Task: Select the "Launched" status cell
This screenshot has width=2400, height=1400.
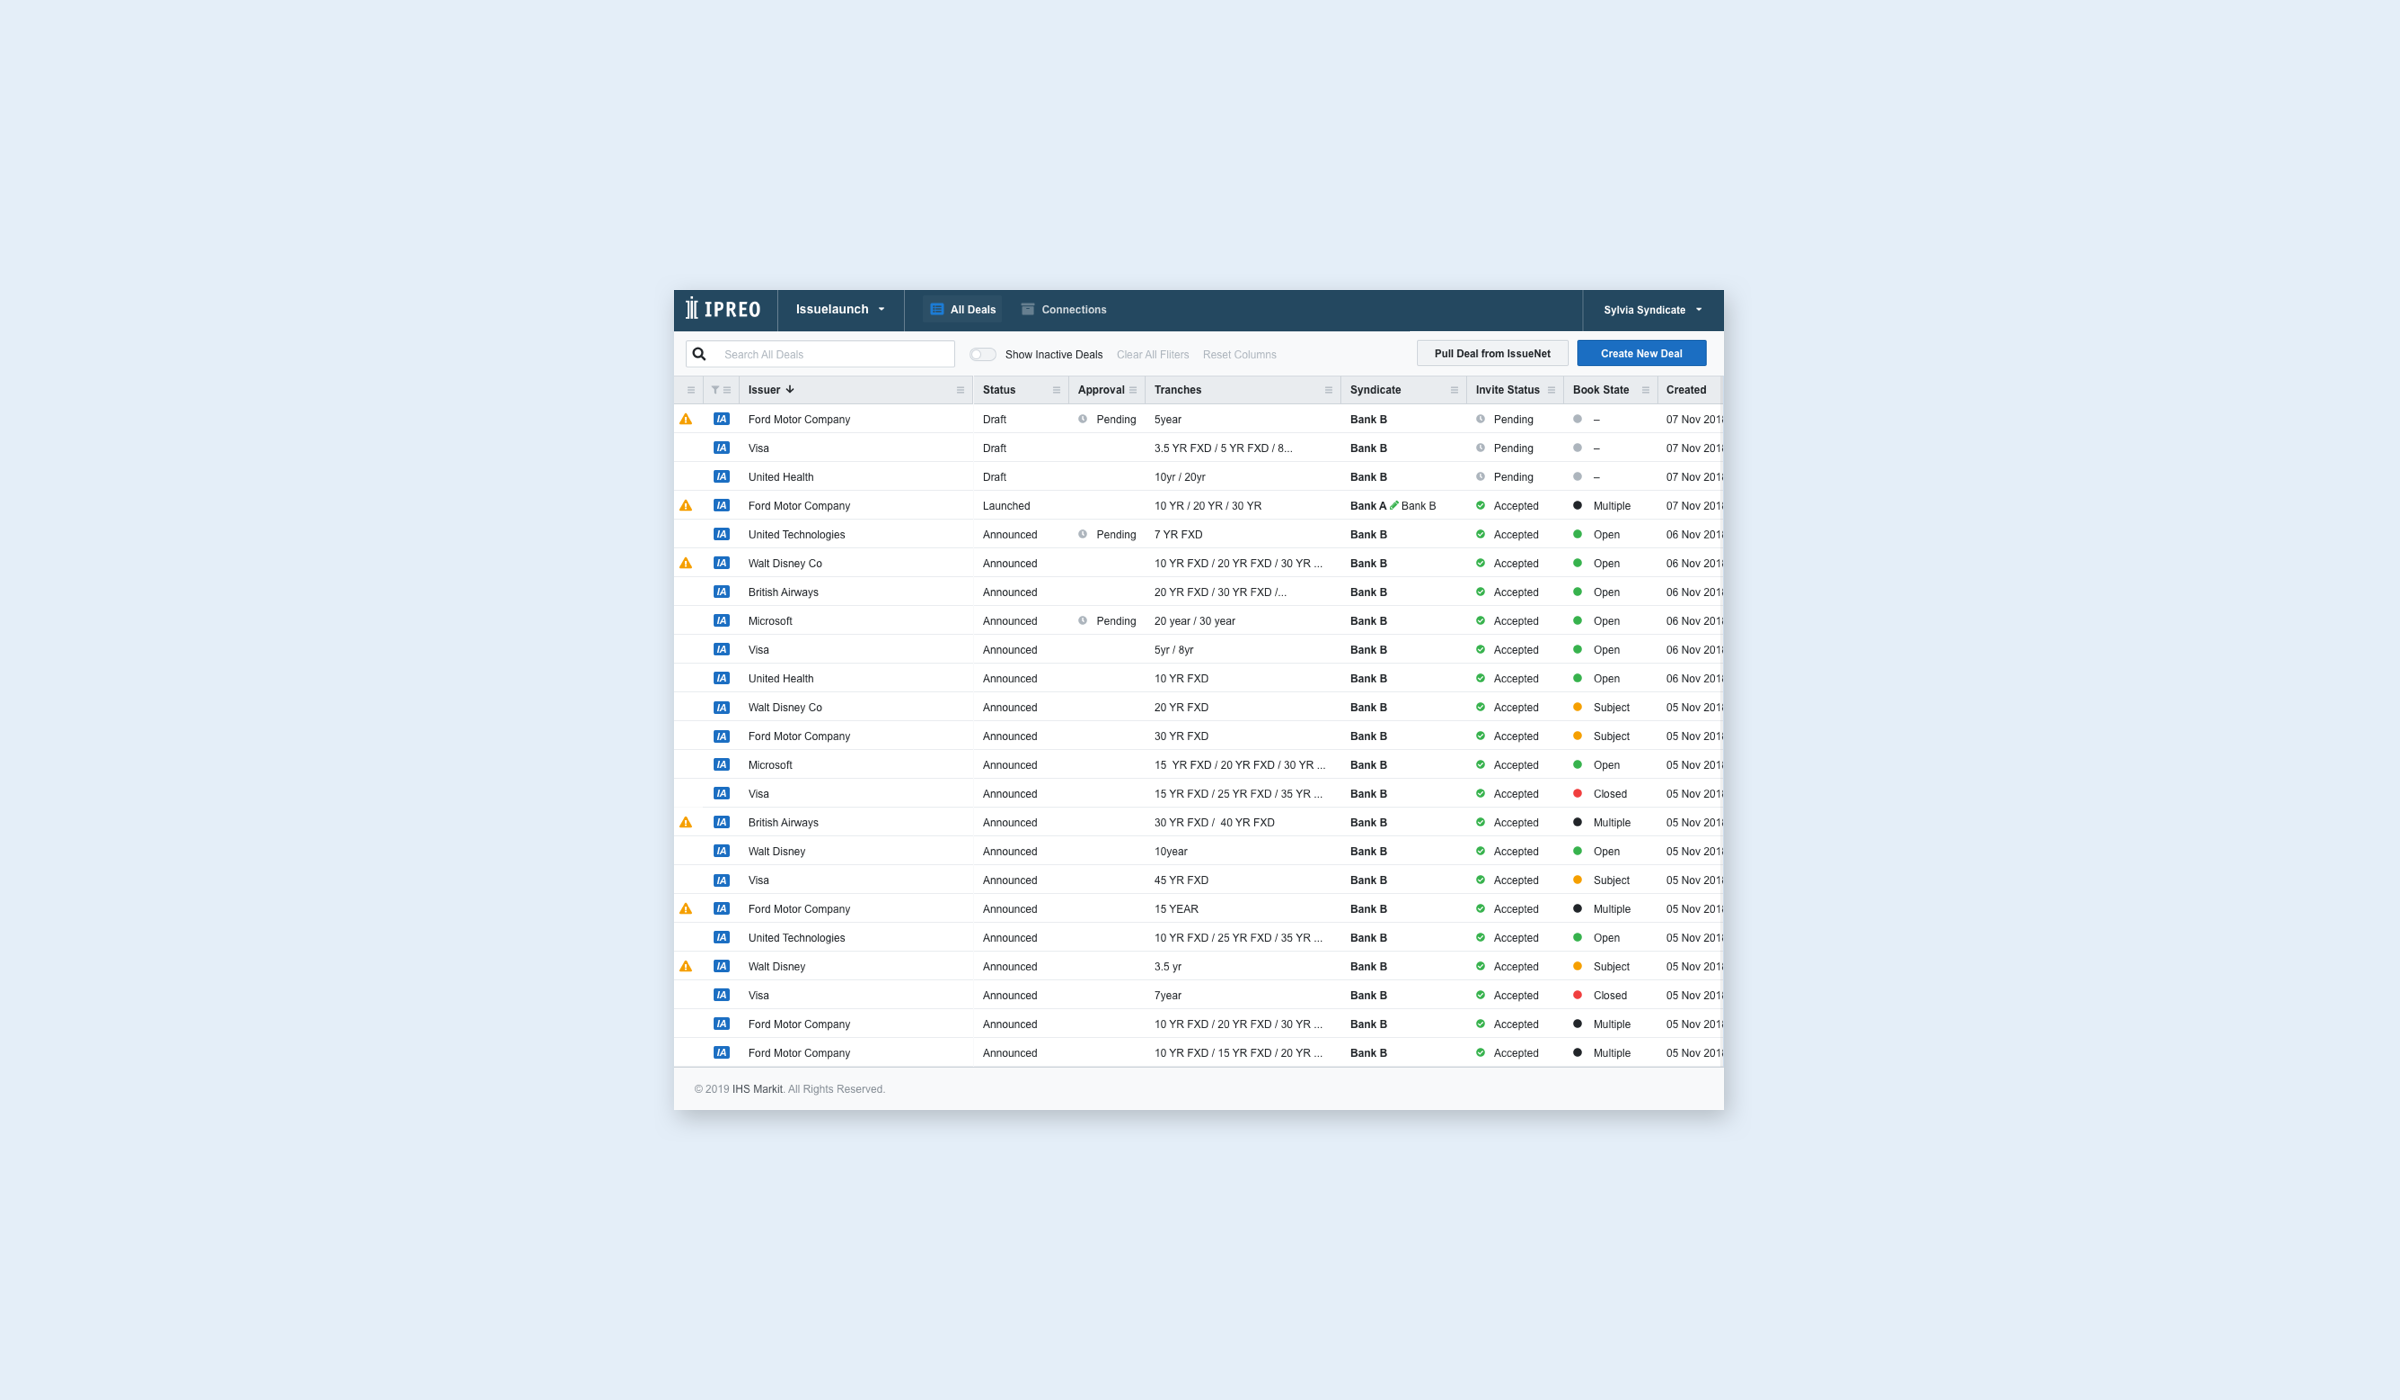Action: (1006, 506)
